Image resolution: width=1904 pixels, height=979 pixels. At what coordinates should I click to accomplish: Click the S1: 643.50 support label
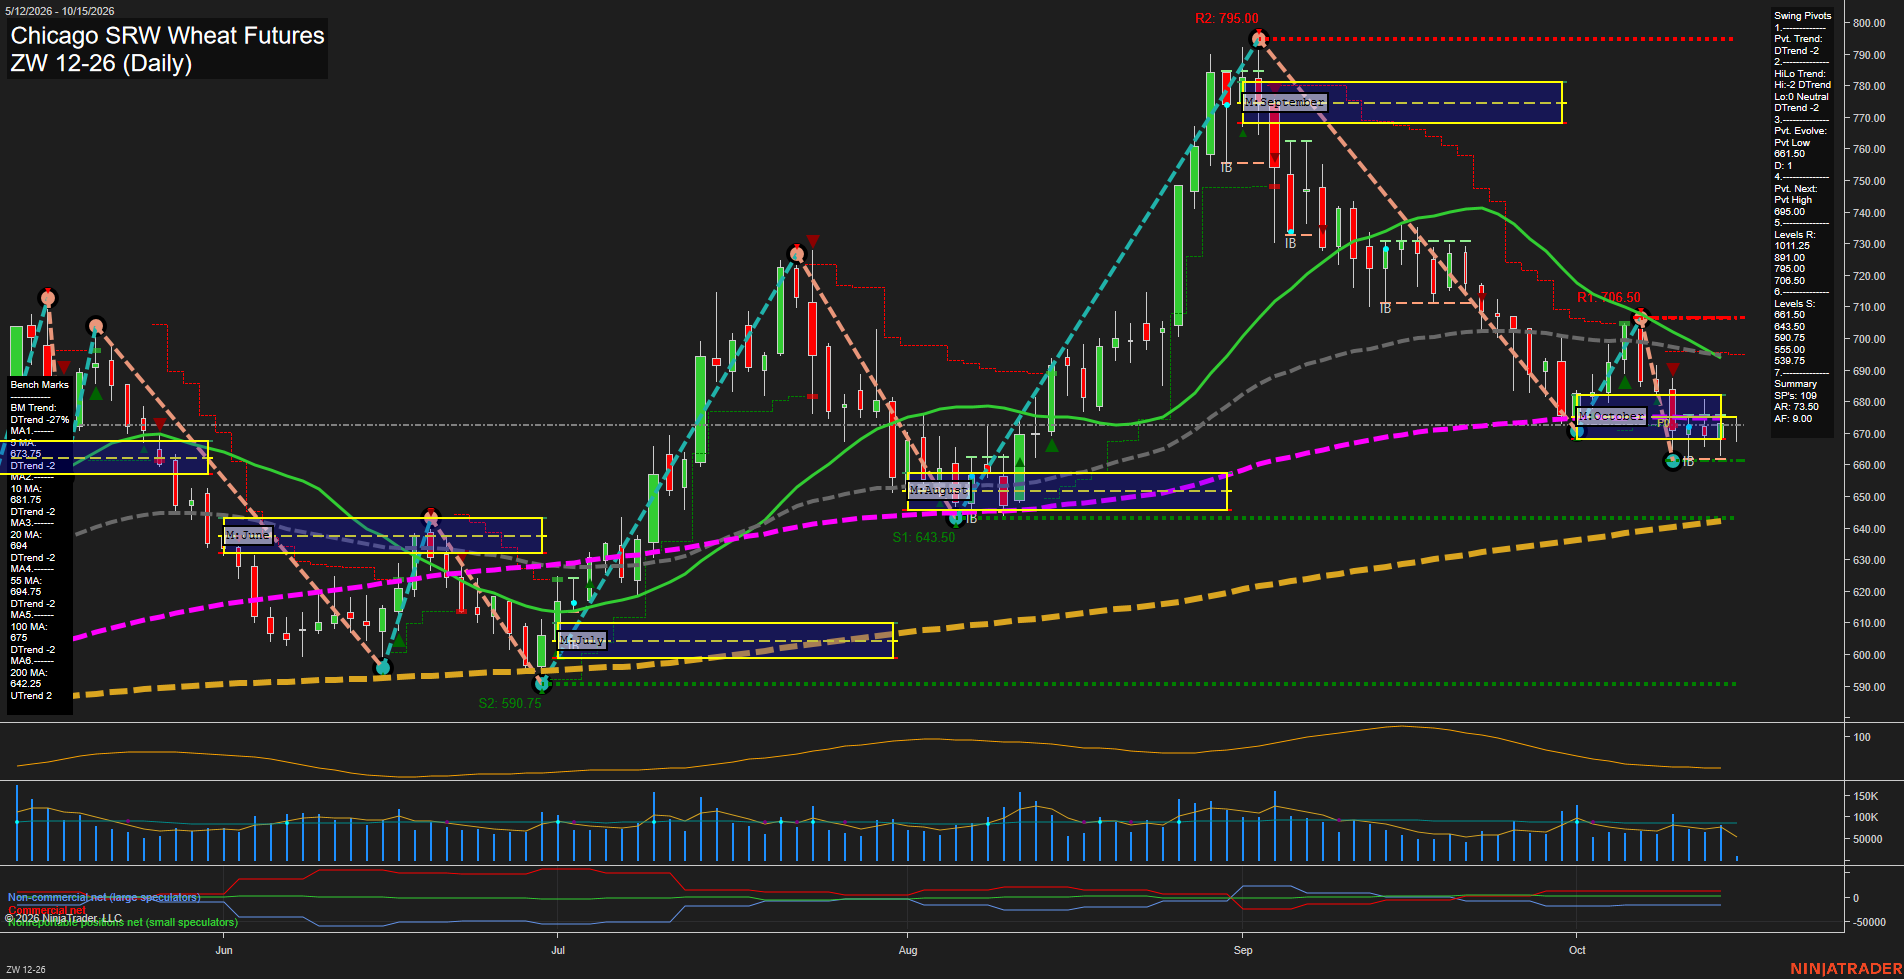(923, 537)
